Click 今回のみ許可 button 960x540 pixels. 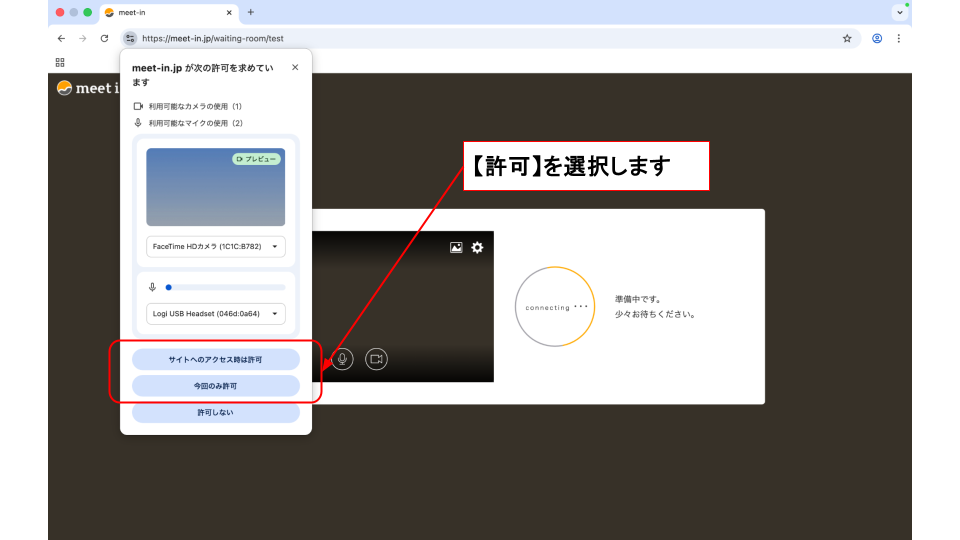tap(216, 385)
